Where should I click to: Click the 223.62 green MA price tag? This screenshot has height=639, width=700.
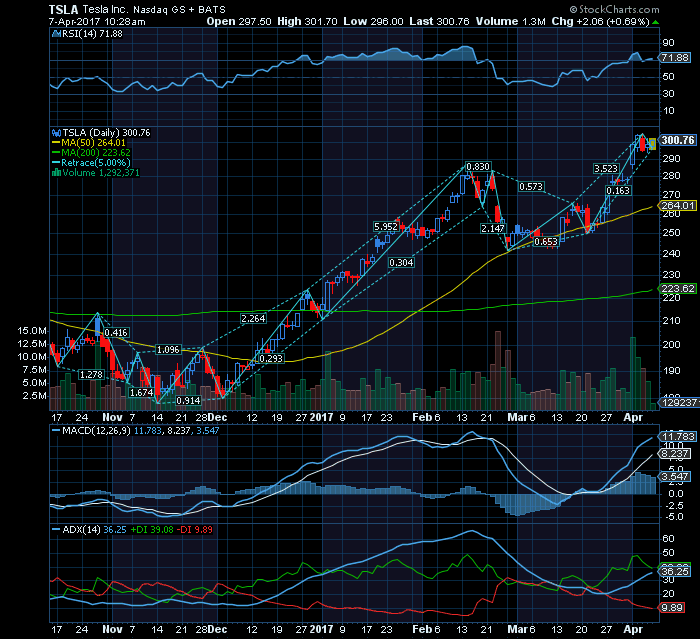click(x=678, y=288)
